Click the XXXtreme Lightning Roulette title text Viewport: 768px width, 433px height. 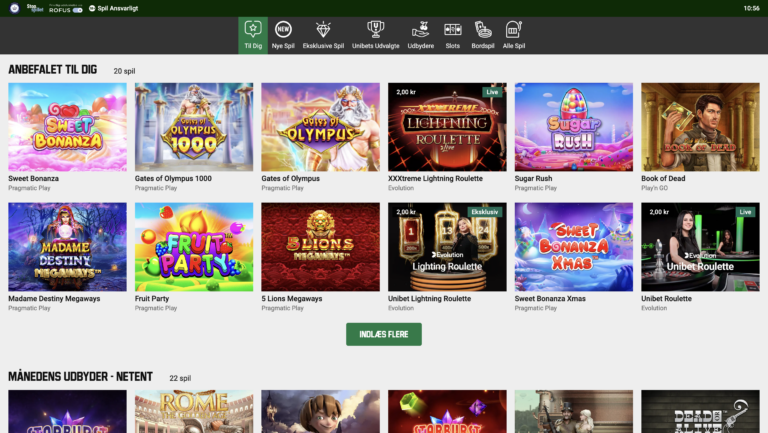coord(435,178)
